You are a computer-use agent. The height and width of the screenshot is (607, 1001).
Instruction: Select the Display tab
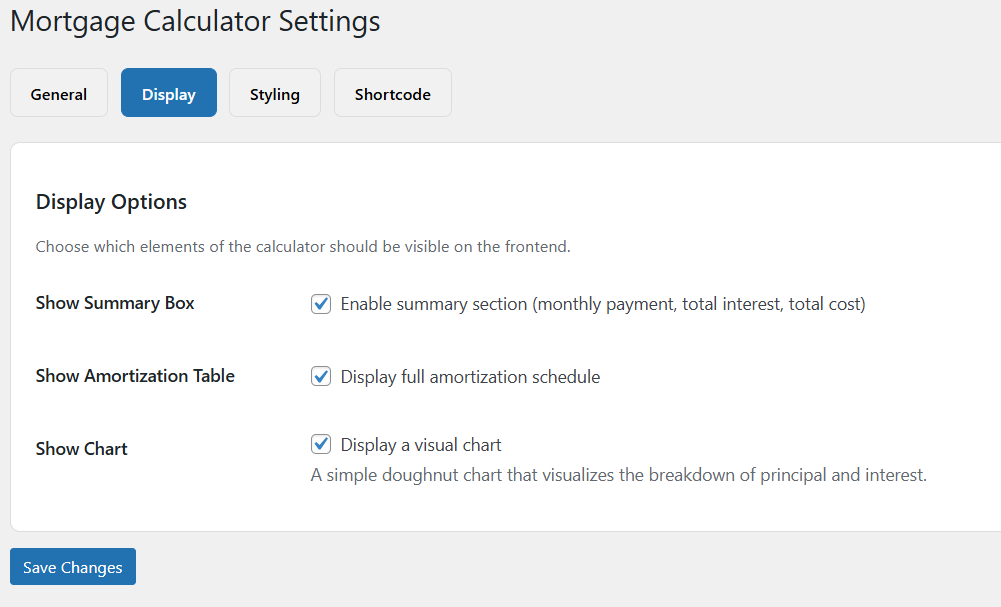(x=169, y=94)
